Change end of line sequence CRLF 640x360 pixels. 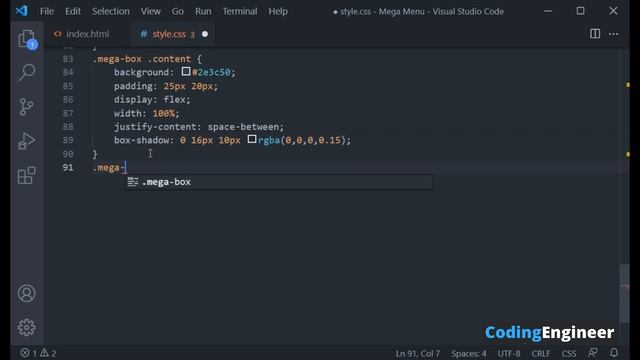pyautogui.click(x=541, y=353)
